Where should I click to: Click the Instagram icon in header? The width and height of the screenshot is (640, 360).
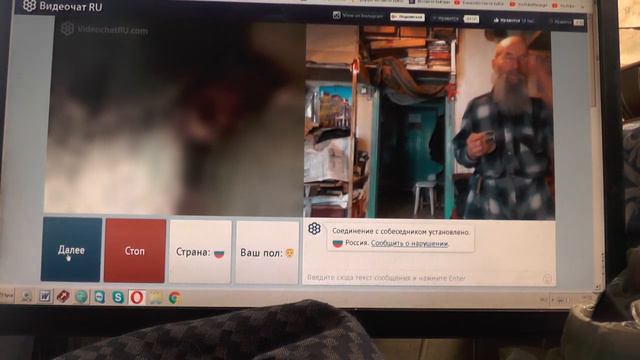click(336, 15)
